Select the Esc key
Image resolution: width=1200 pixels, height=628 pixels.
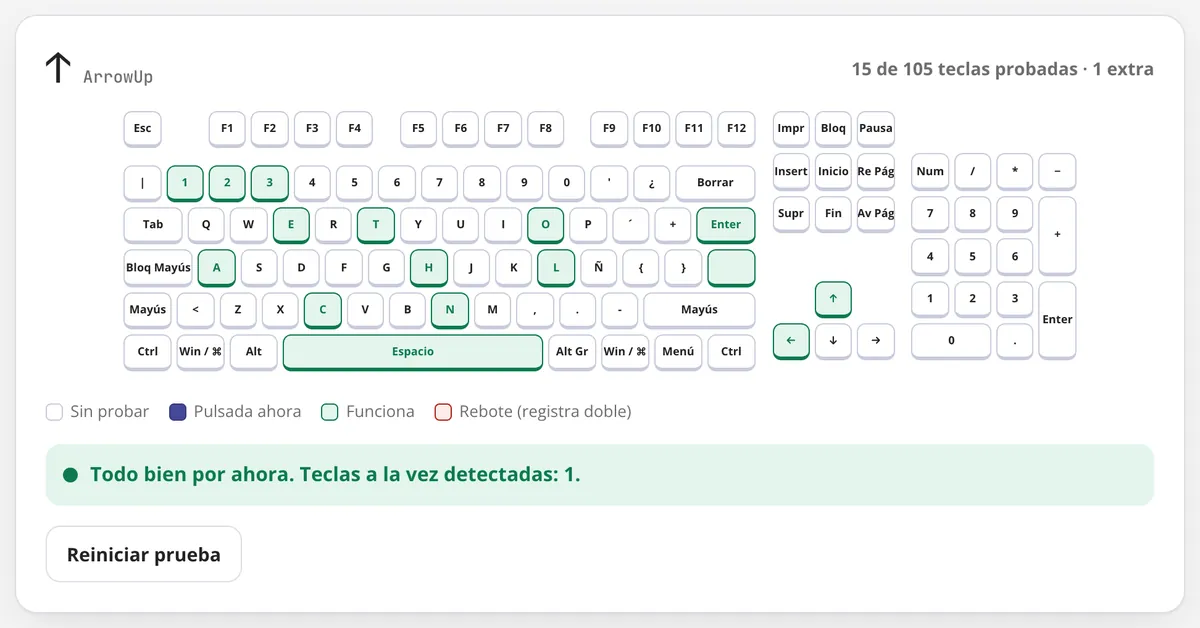tap(142, 128)
